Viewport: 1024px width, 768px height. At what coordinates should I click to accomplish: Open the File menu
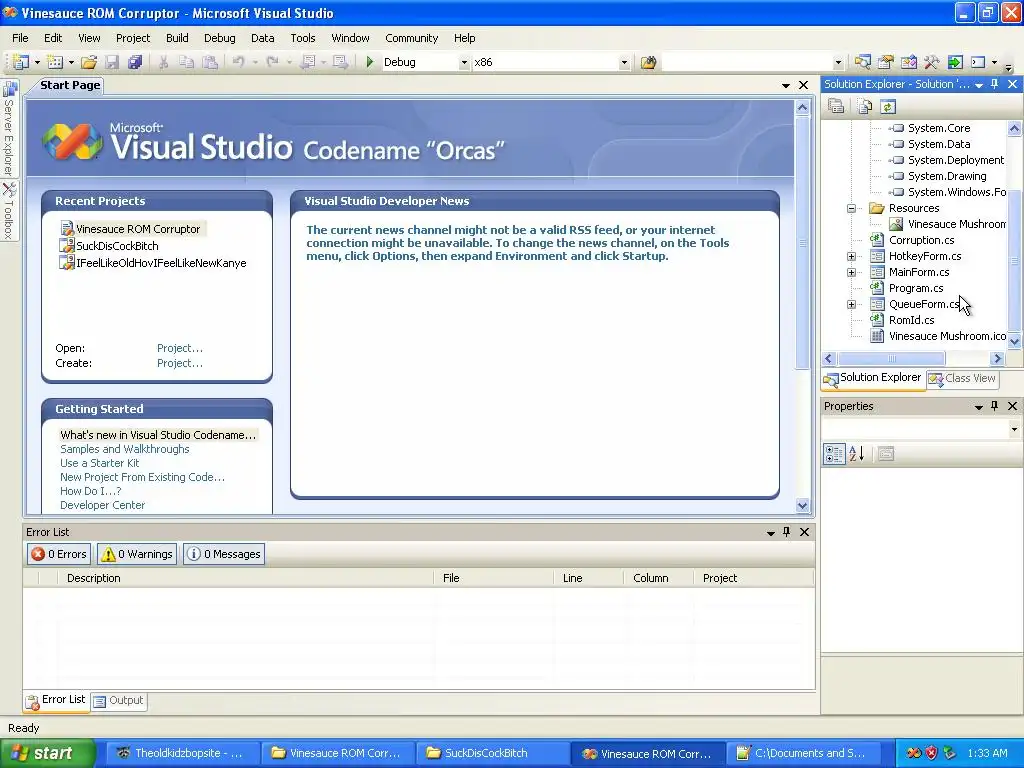20,38
